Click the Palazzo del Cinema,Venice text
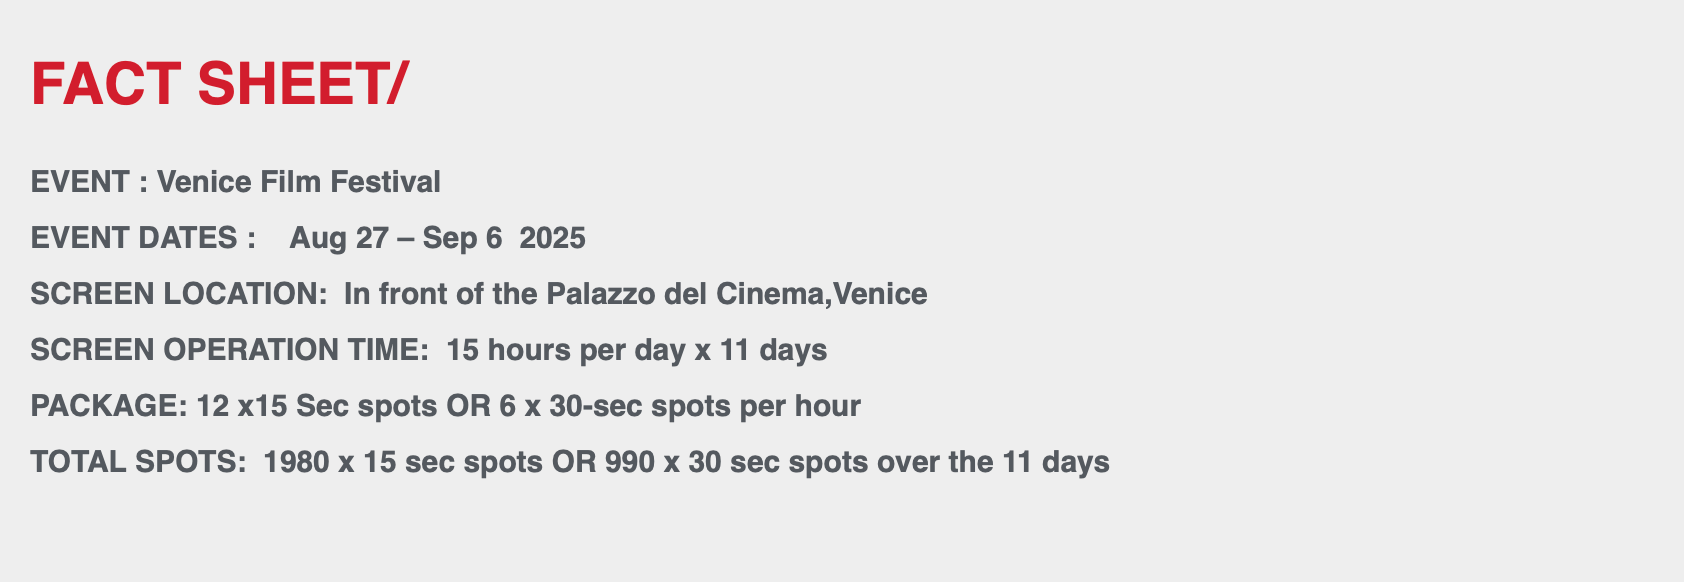 [737, 294]
